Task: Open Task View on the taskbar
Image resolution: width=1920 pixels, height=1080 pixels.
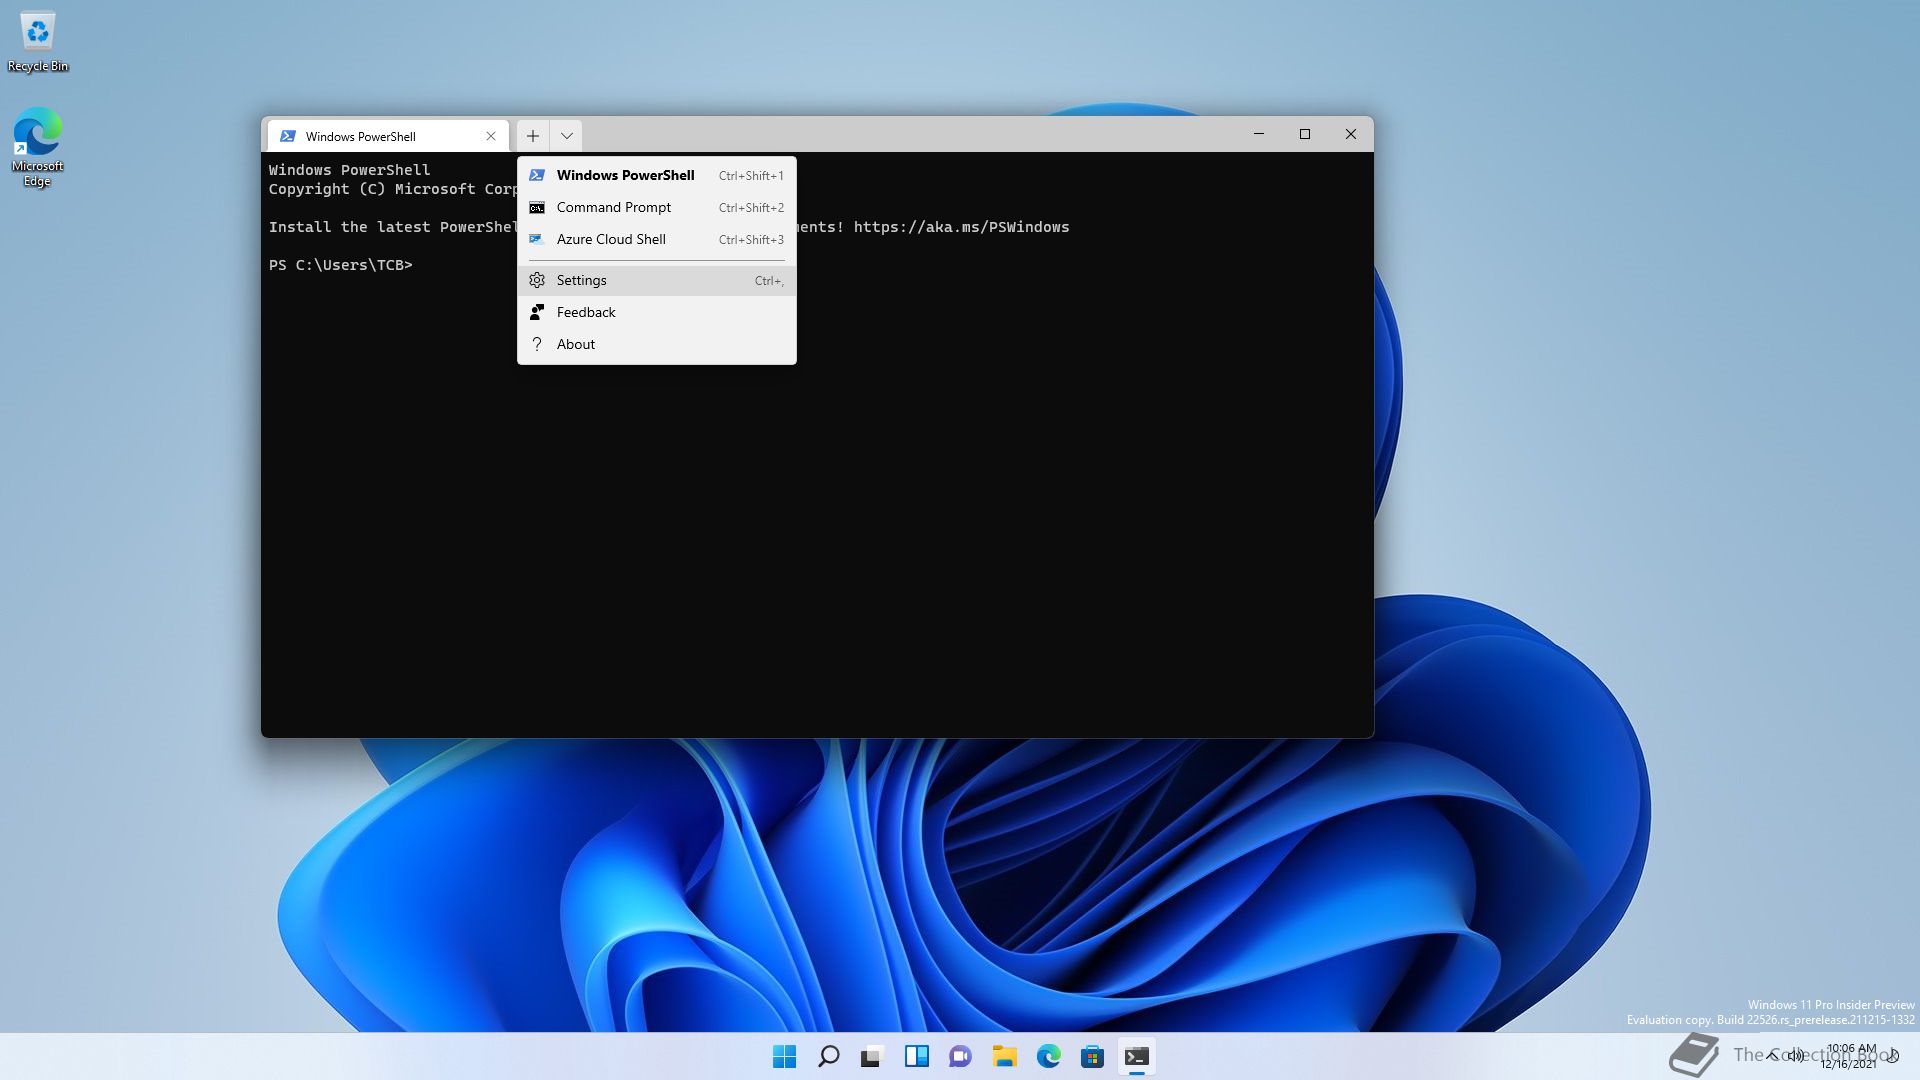Action: click(873, 1056)
